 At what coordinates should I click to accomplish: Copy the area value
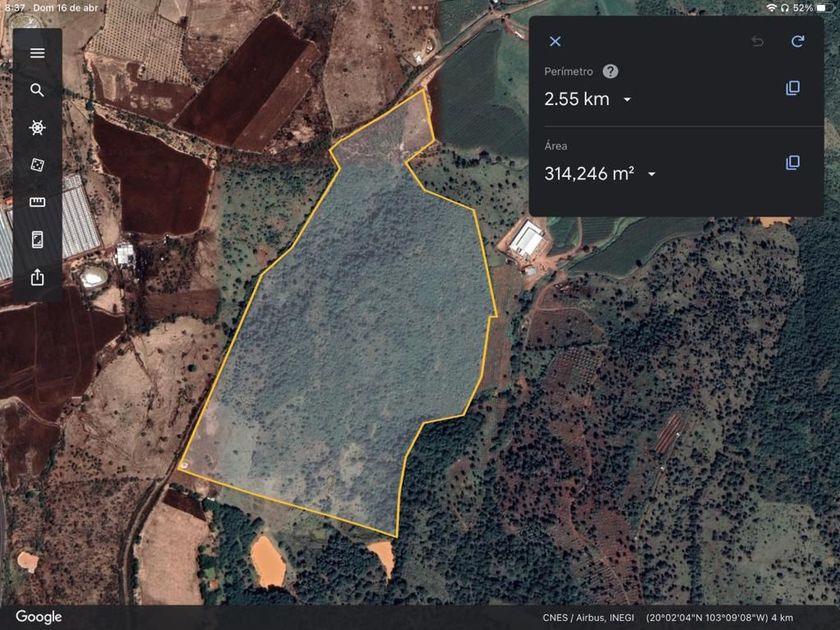(x=793, y=162)
